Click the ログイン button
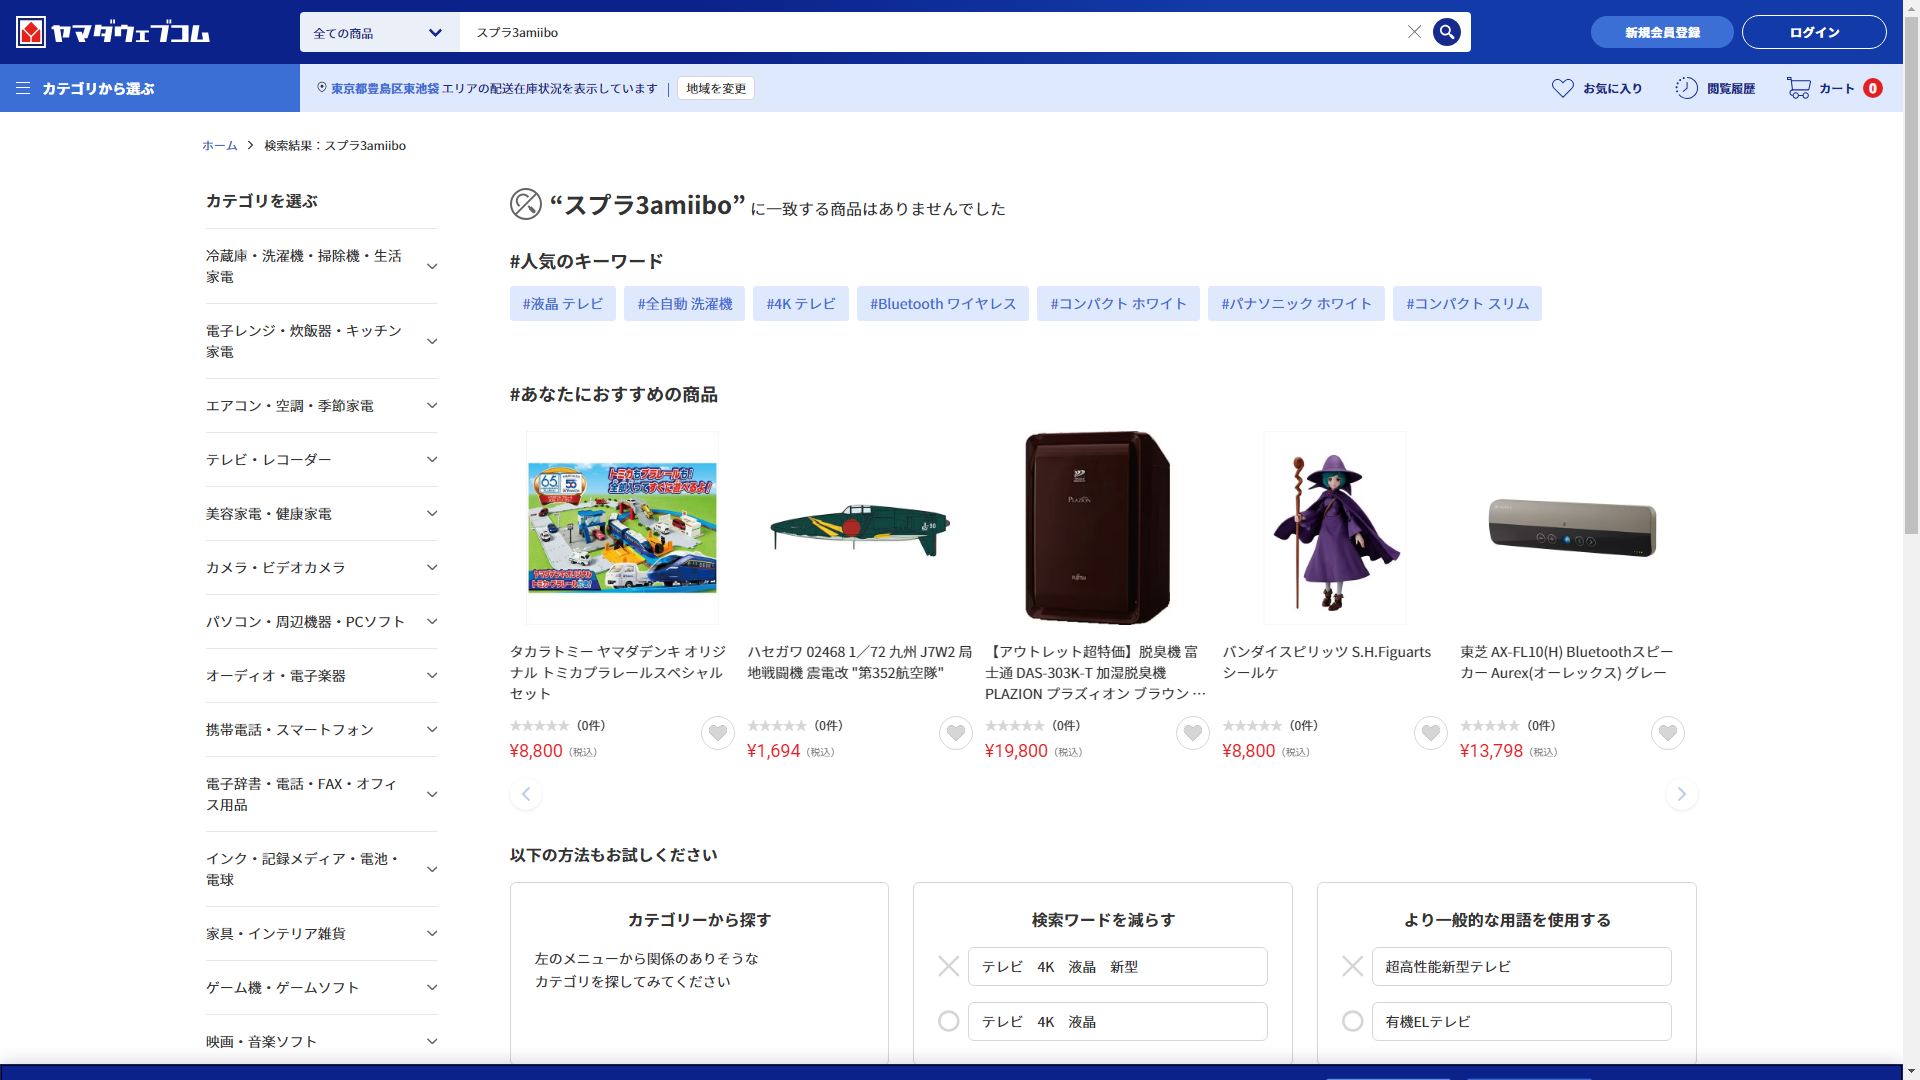This screenshot has width=1920, height=1080. (1813, 32)
